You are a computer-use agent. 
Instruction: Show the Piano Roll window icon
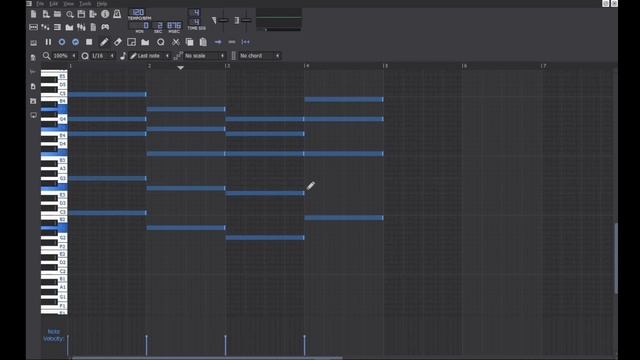point(58,27)
